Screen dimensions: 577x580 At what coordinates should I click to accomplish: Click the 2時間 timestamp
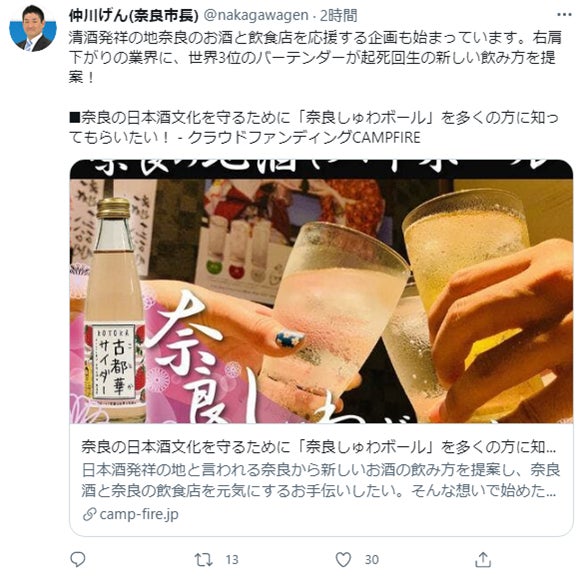(338, 16)
